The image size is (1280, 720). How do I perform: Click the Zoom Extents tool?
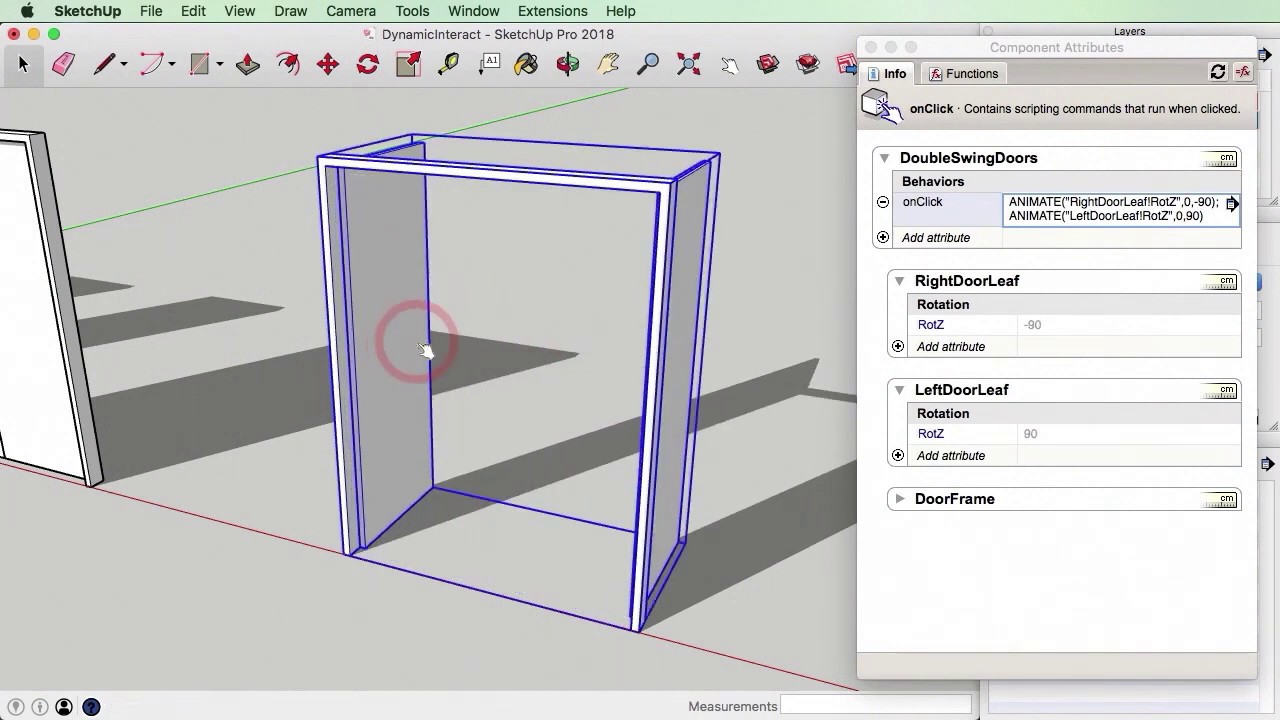tap(688, 64)
